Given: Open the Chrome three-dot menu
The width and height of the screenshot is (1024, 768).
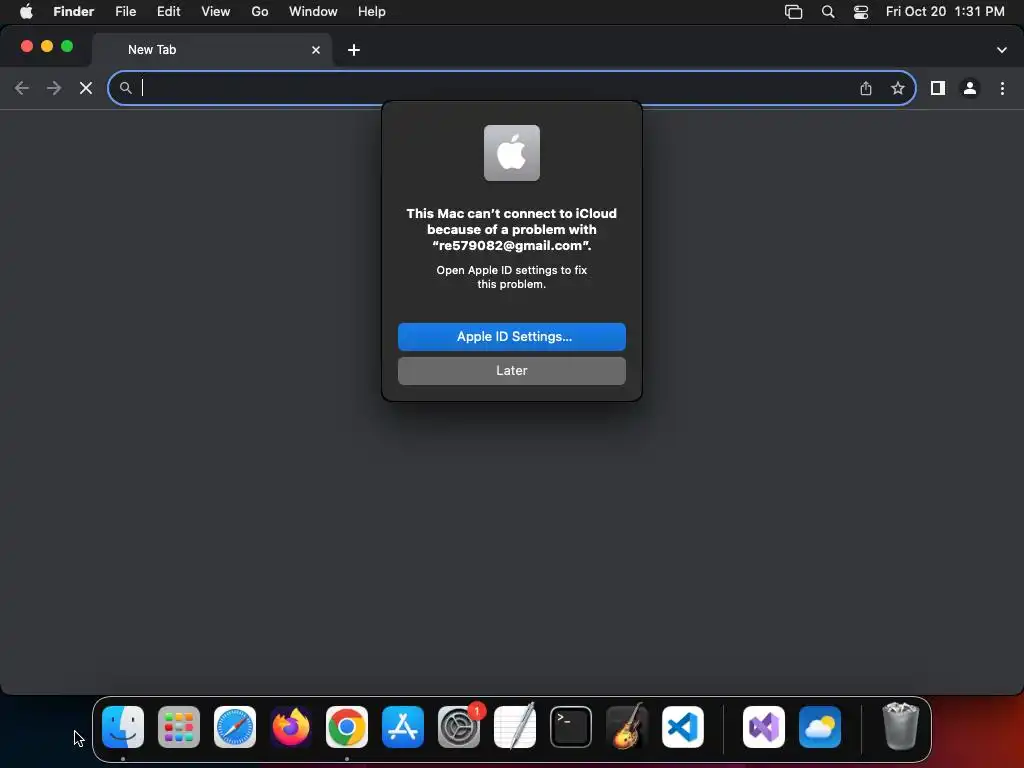Looking at the screenshot, I should click(1002, 88).
